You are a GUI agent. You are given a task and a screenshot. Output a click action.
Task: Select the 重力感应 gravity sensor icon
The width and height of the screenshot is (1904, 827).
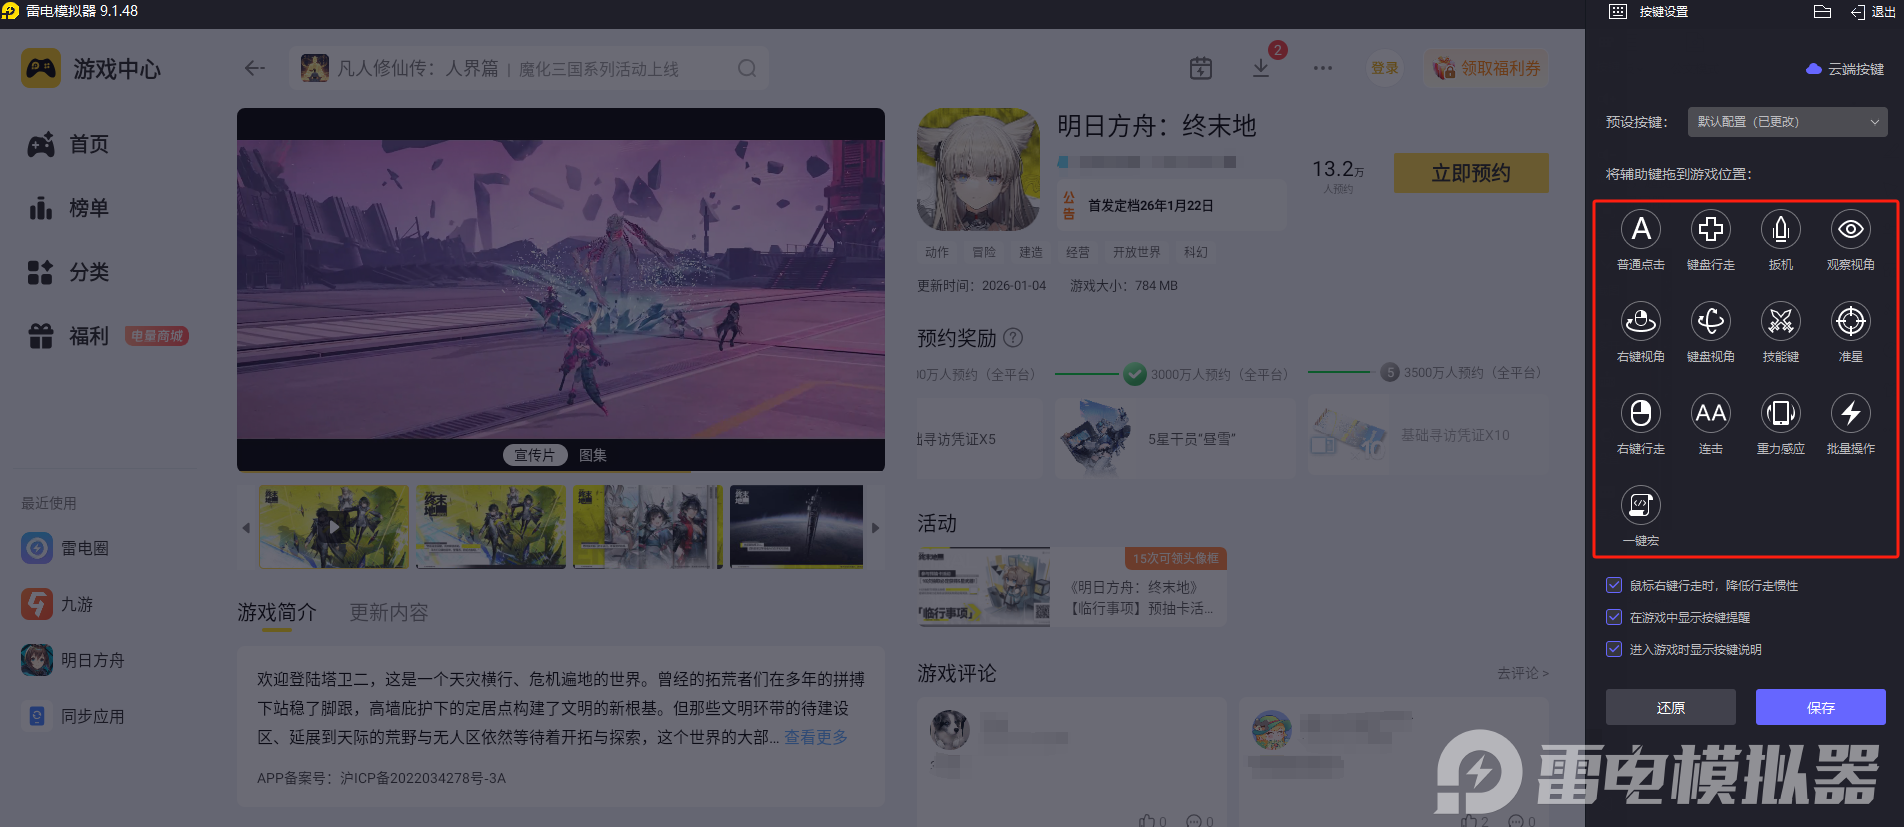pos(1781,413)
